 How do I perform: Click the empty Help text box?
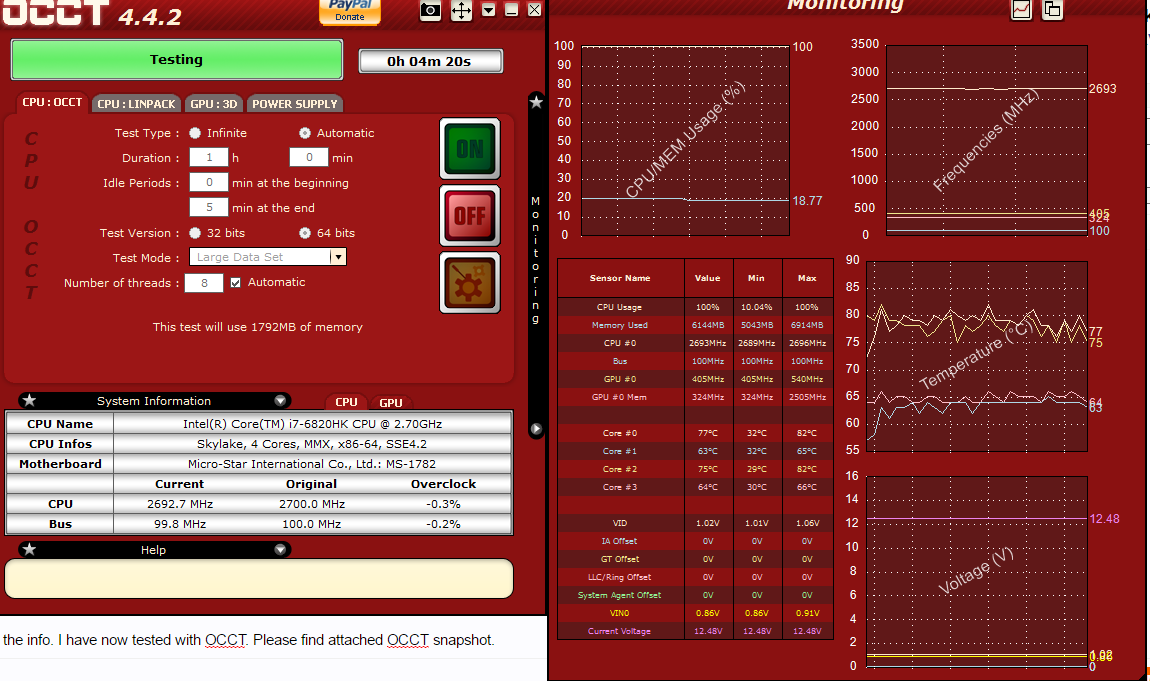(259, 579)
